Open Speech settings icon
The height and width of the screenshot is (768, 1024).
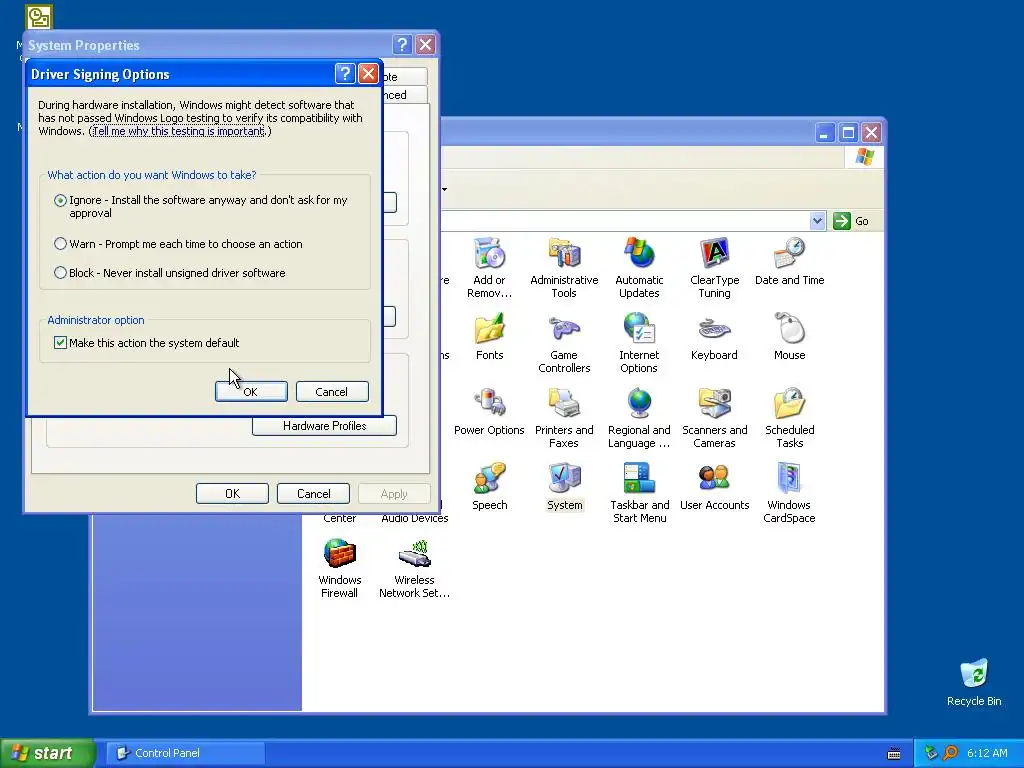click(x=489, y=479)
